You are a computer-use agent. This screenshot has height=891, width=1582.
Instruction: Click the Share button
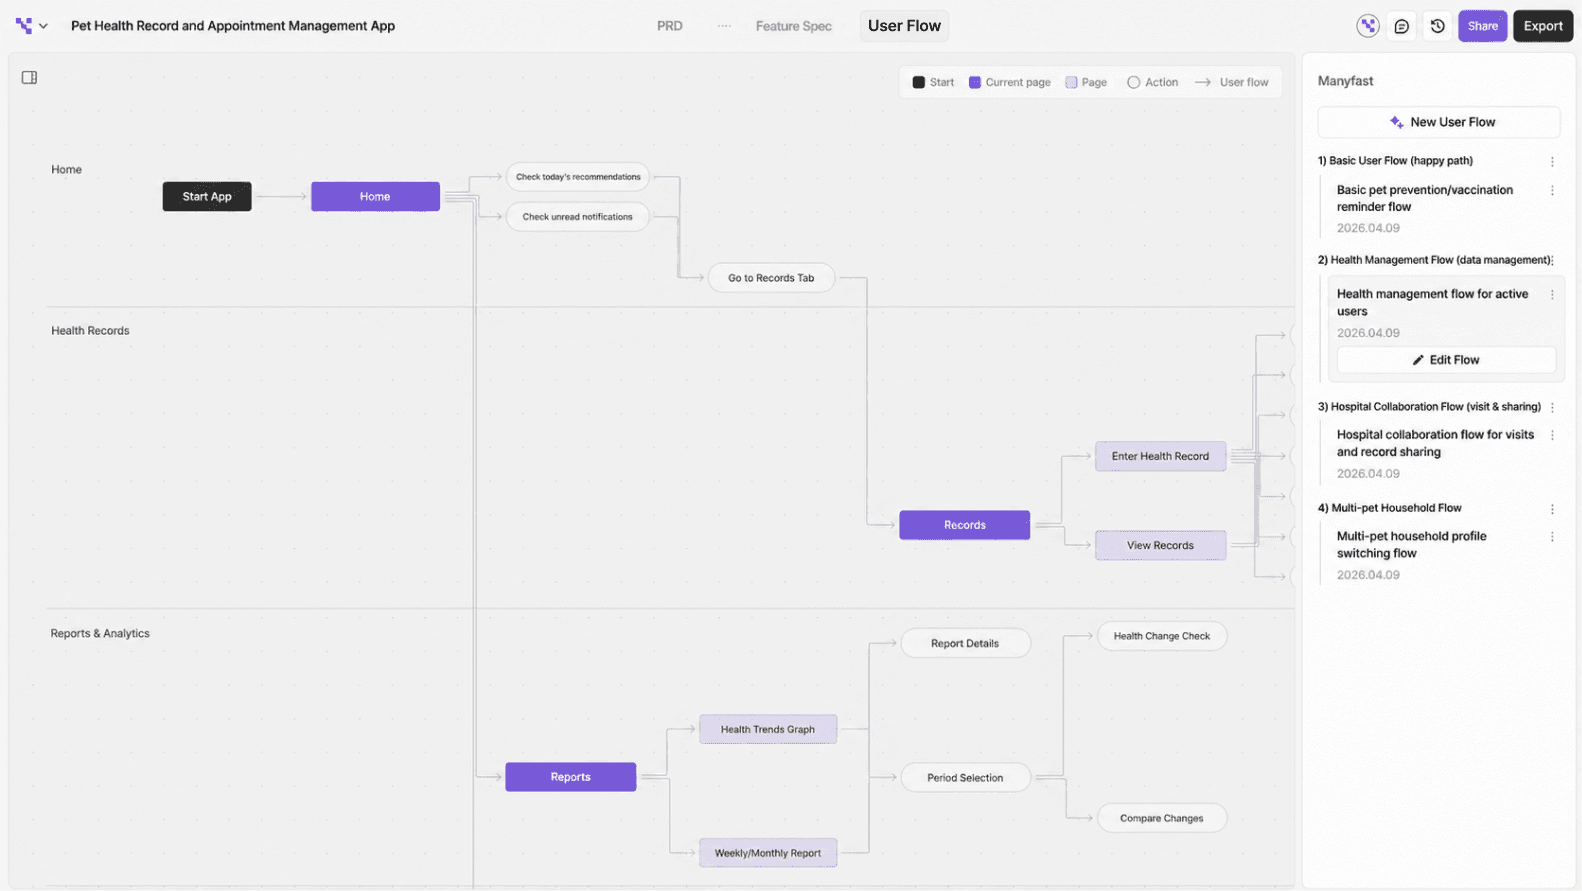click(x=1482, y=26)
